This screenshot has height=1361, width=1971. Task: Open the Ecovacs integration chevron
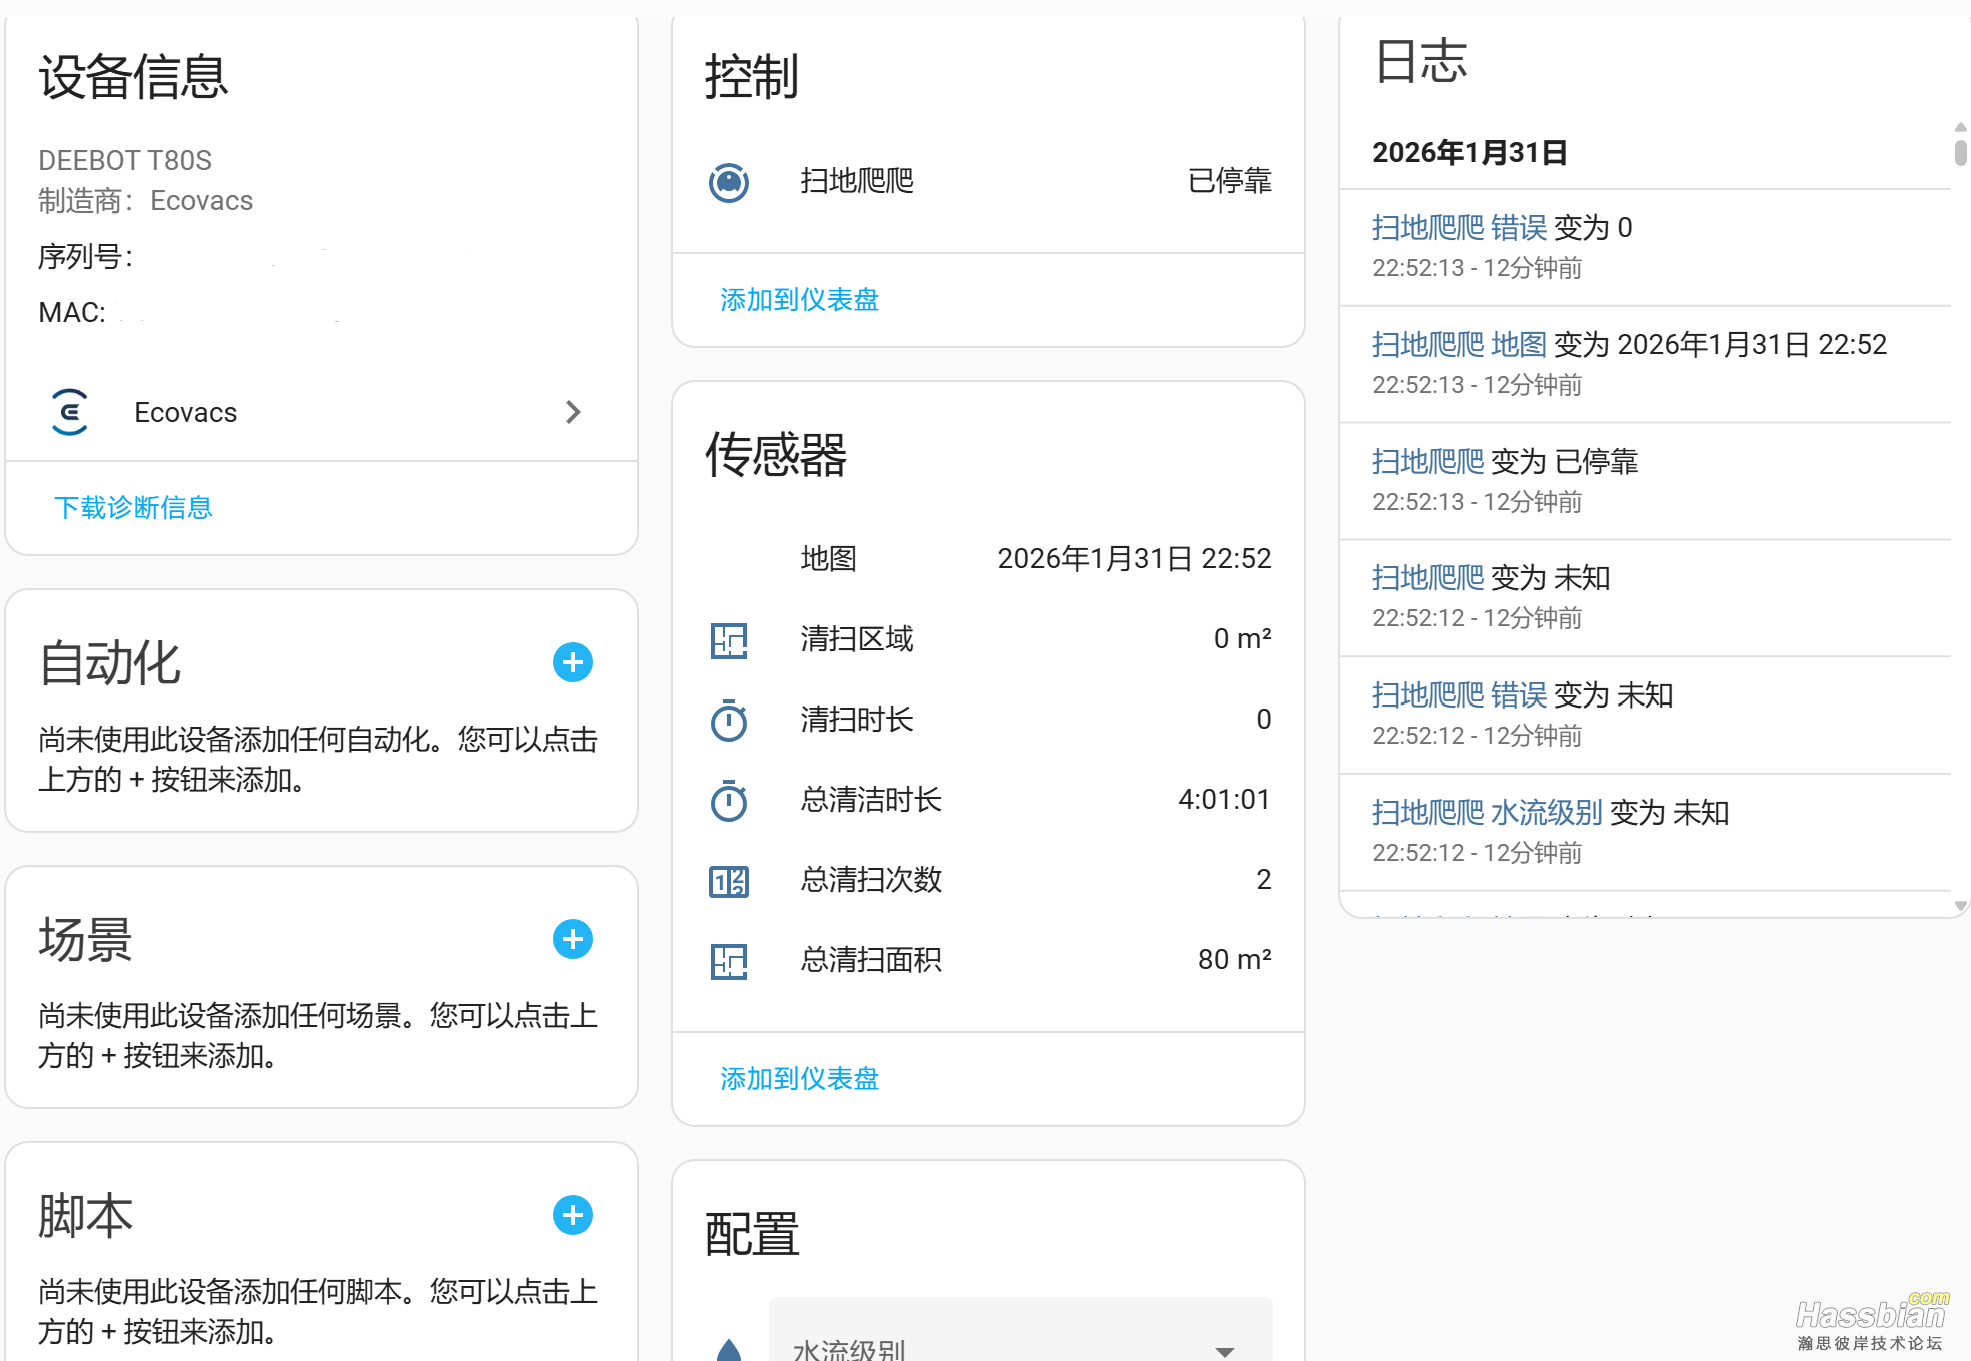pyautogui.click(x=573, y=412)
